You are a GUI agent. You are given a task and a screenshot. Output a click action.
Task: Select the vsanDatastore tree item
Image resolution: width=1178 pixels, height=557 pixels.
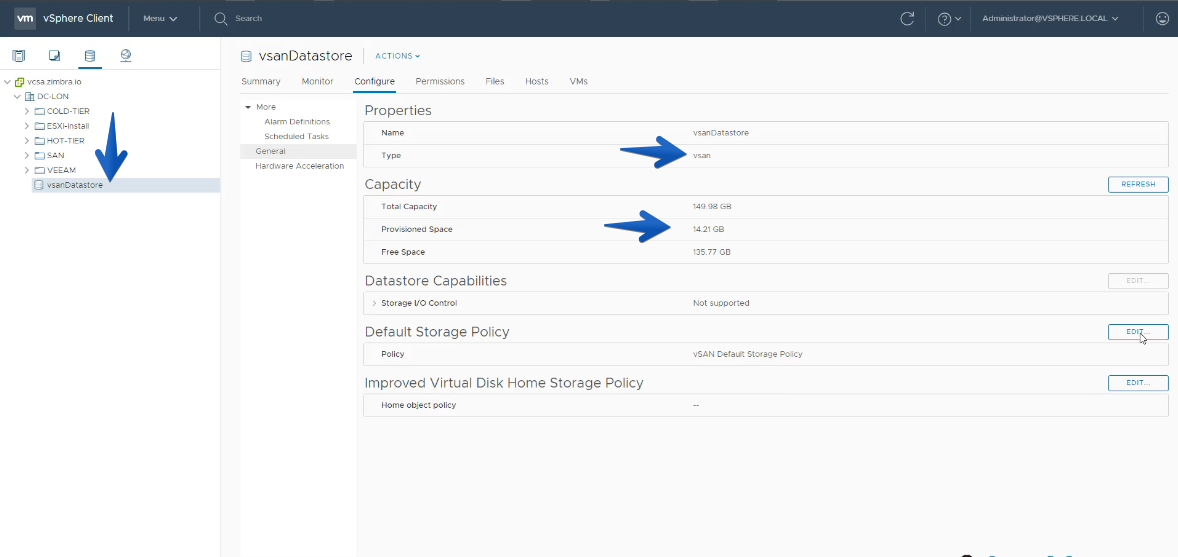coord(74,185)
